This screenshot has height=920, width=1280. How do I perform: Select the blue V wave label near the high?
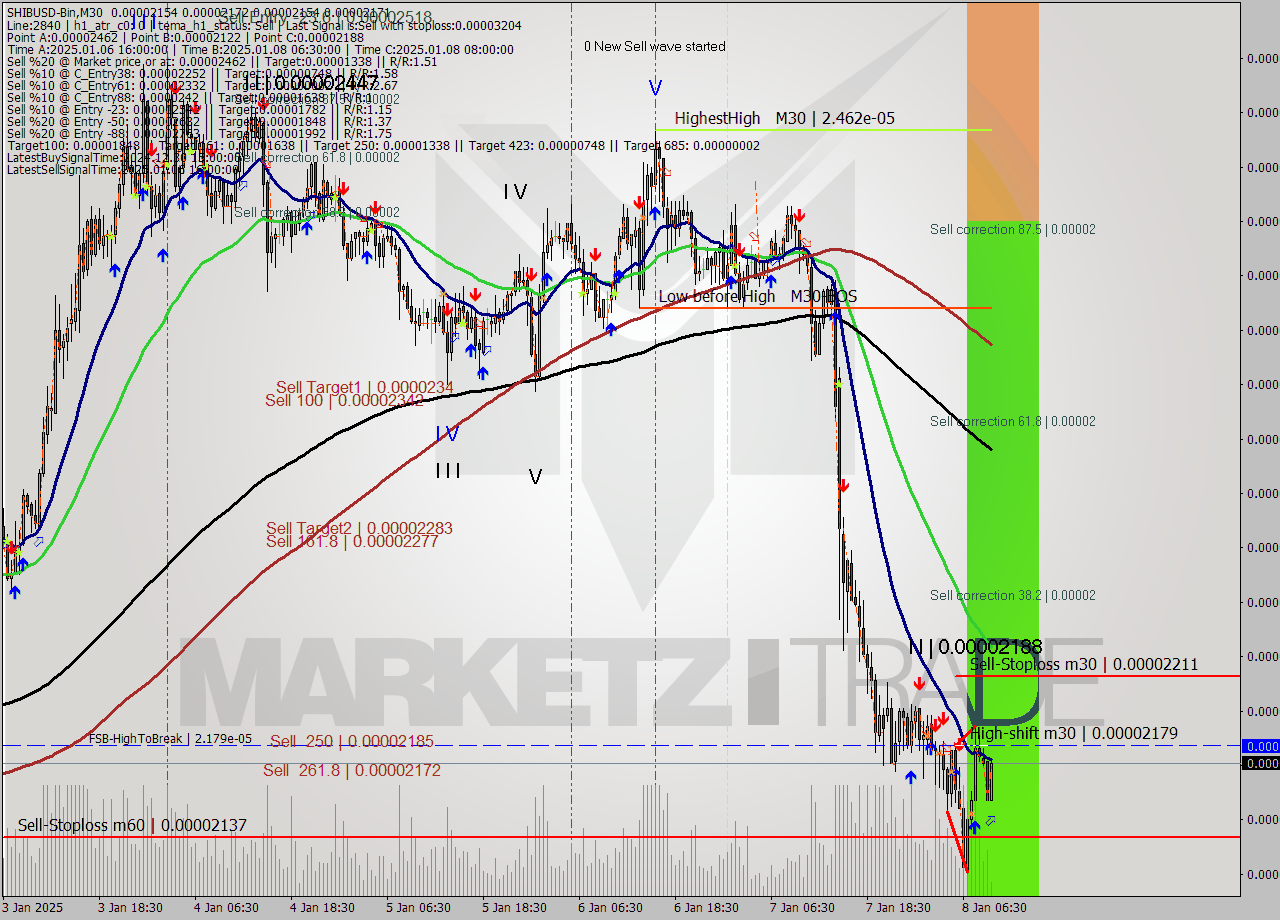coord(655,88)
